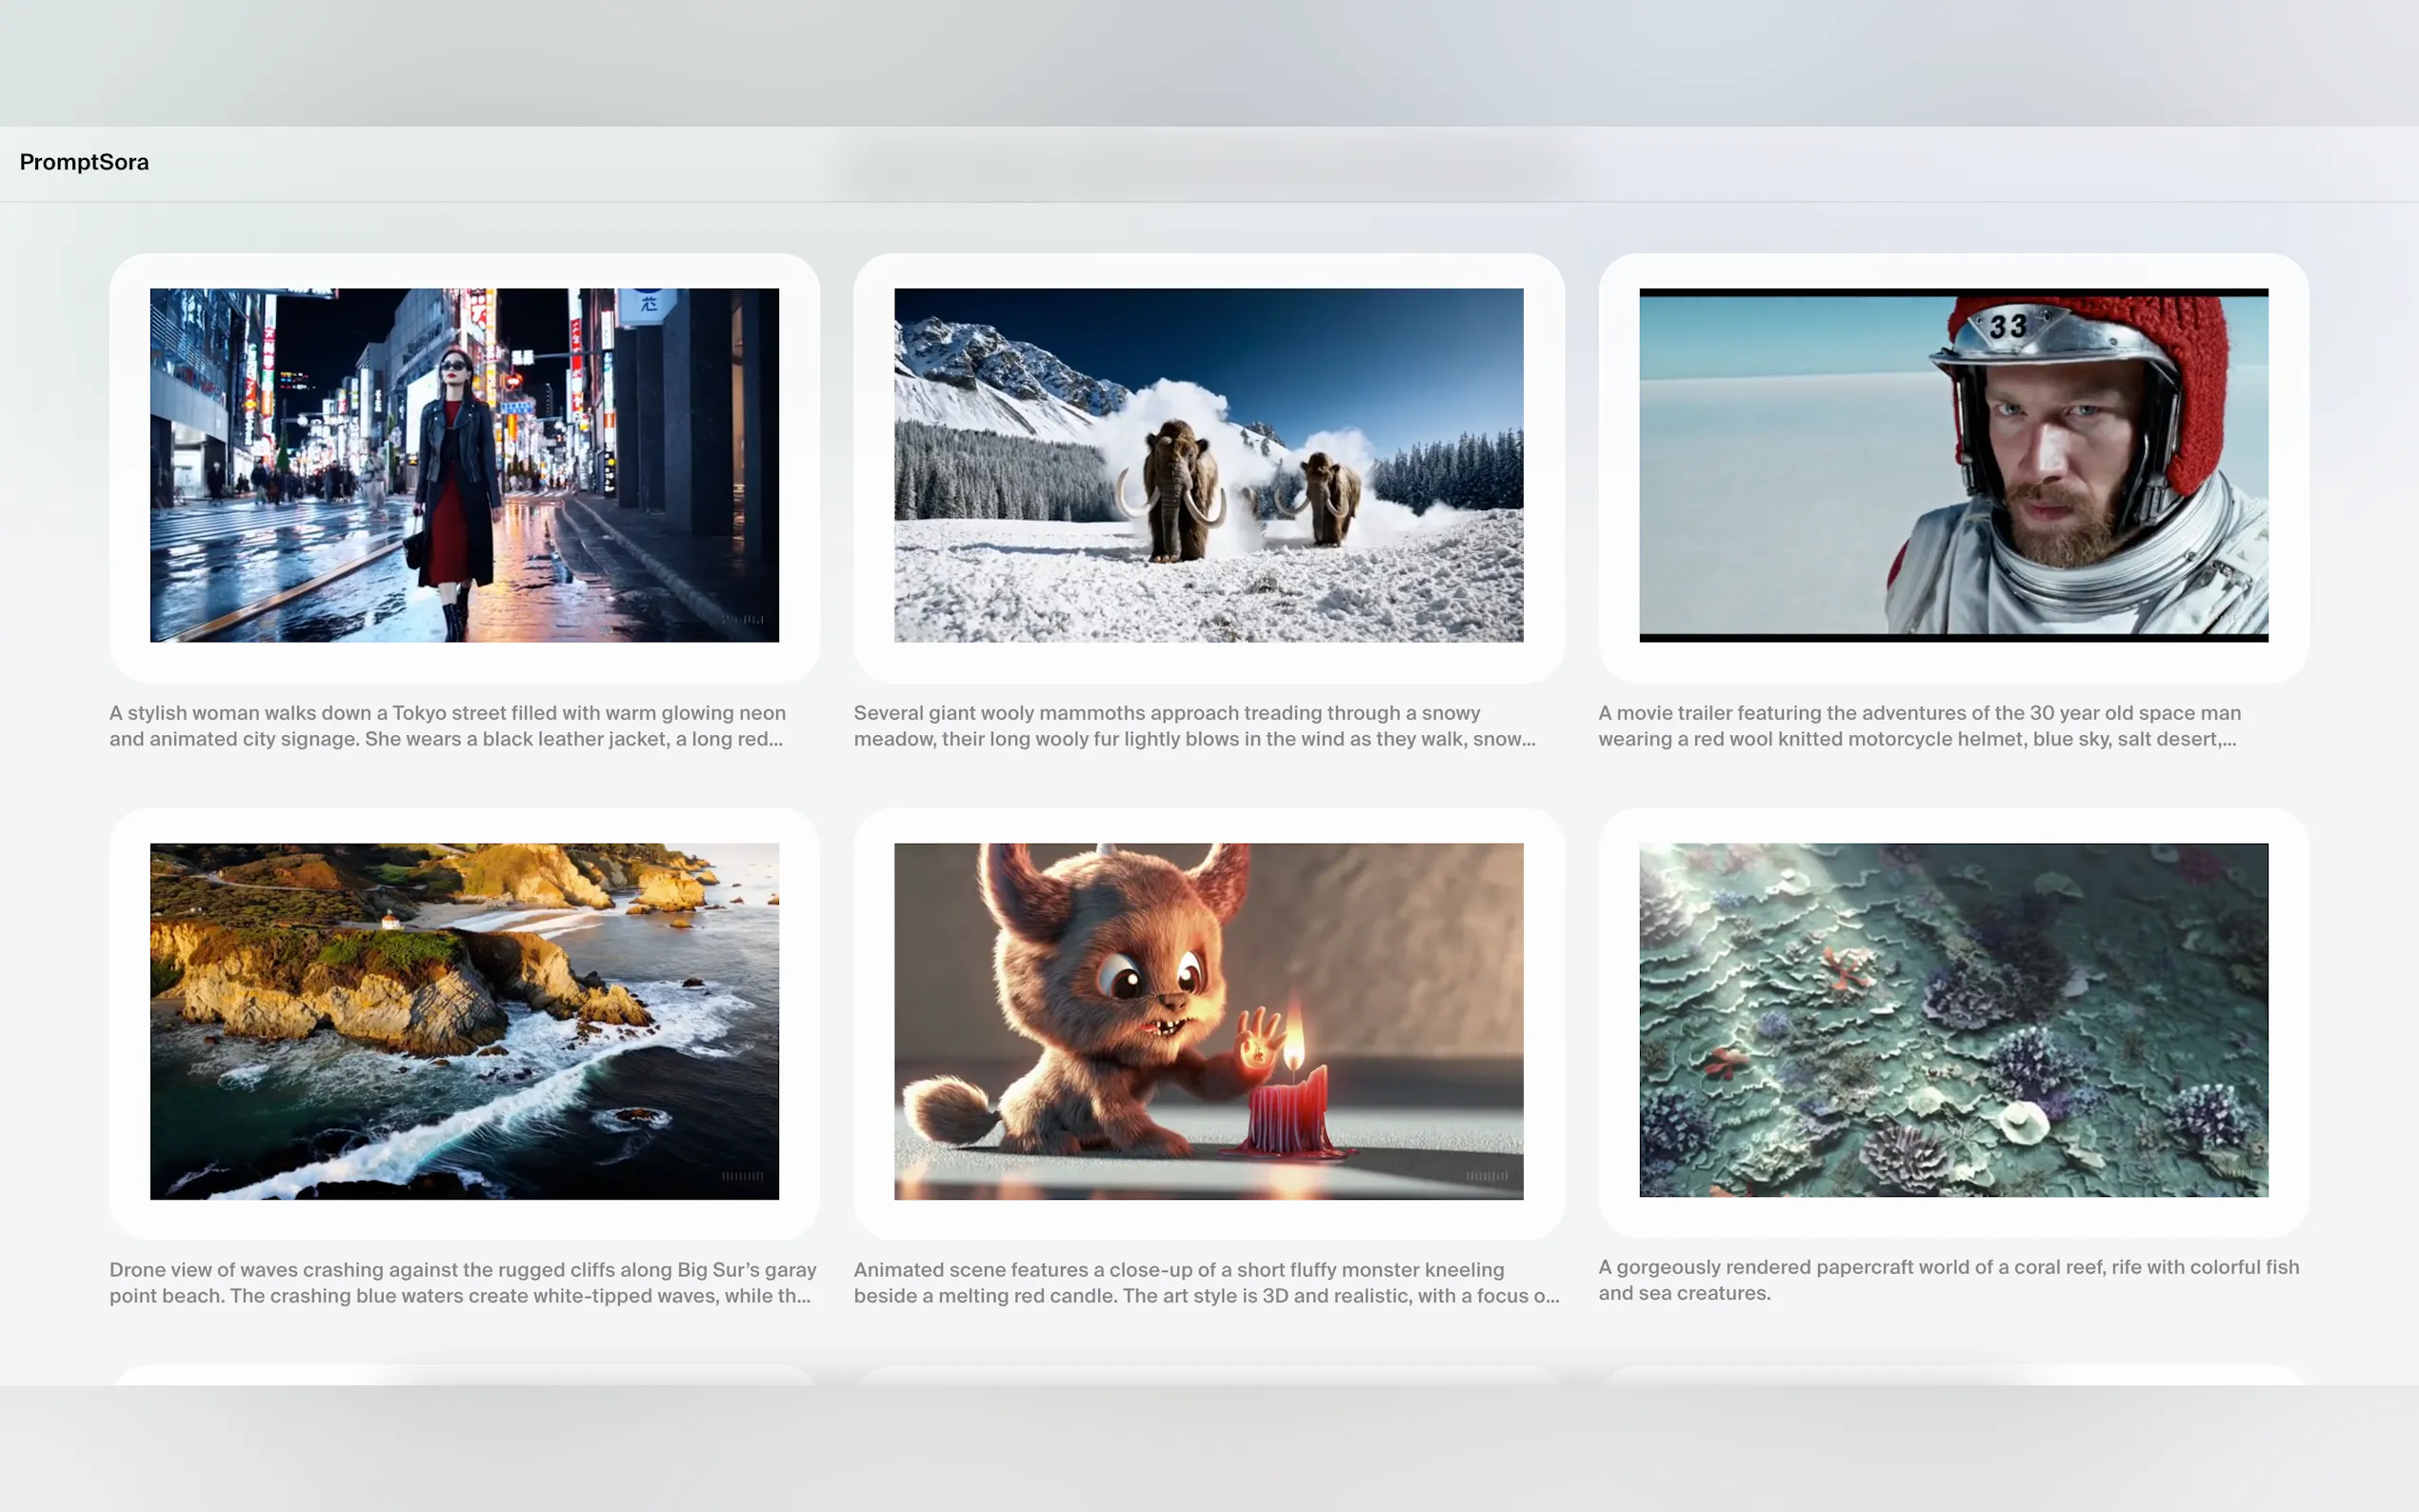The width and height of the screenshot is (2419, 1512).
Task: Select the 'Several giant wooly mammoths' prompt text
Action: 1193,726
